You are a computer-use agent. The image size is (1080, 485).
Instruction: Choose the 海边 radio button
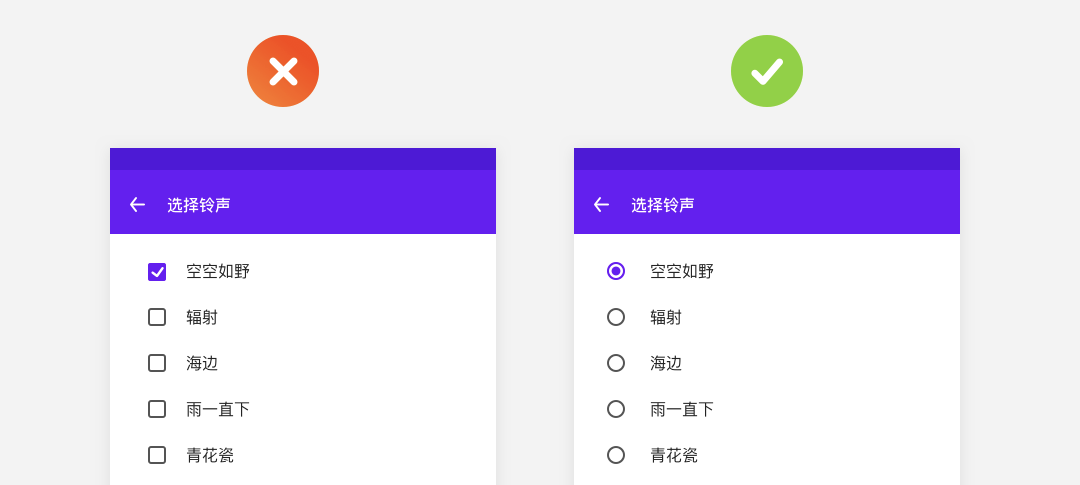(616, 363)
